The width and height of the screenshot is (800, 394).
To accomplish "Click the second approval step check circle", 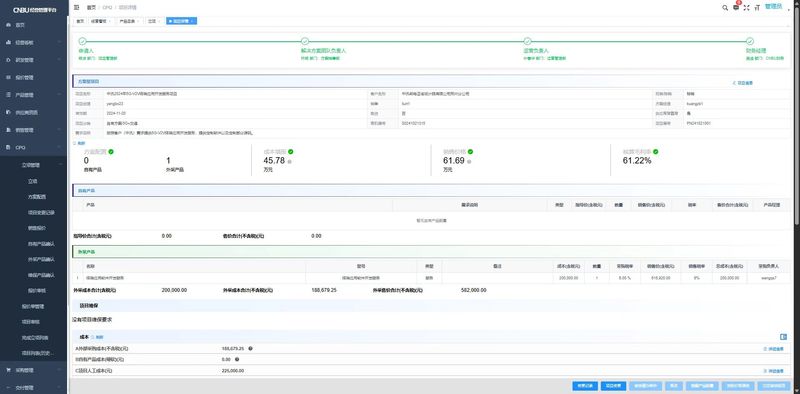I will point(305,41).
